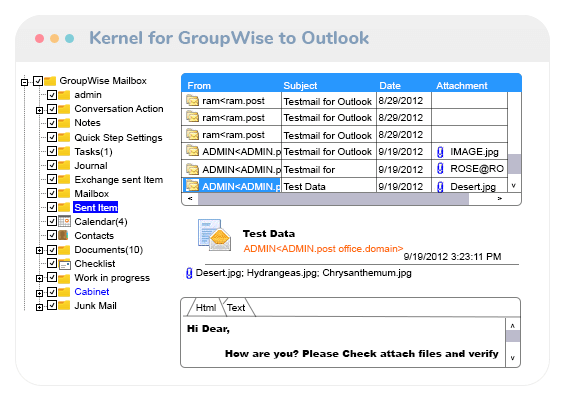Click the Cabinet folder icon
The width and height of the screenshot is (565, 401).
click(64, 292)
